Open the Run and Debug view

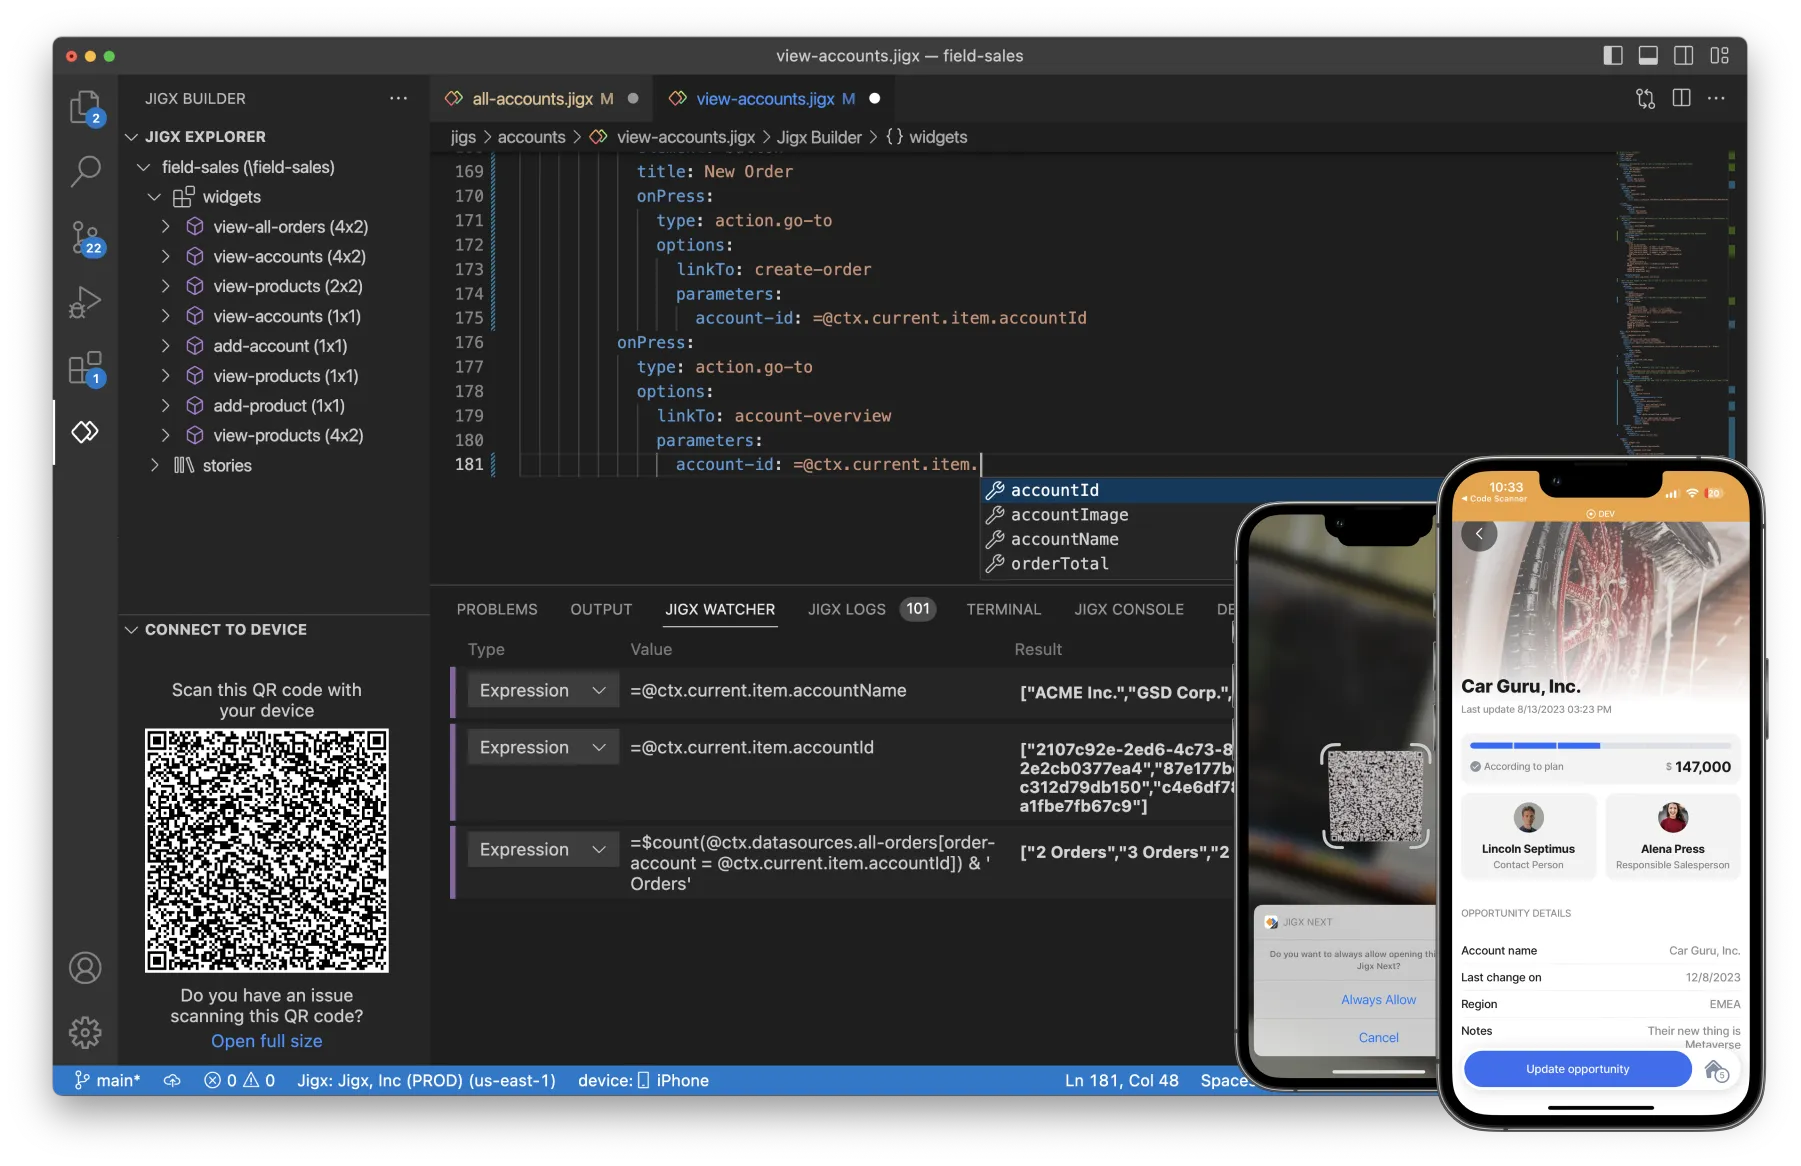tap(85, 302)
